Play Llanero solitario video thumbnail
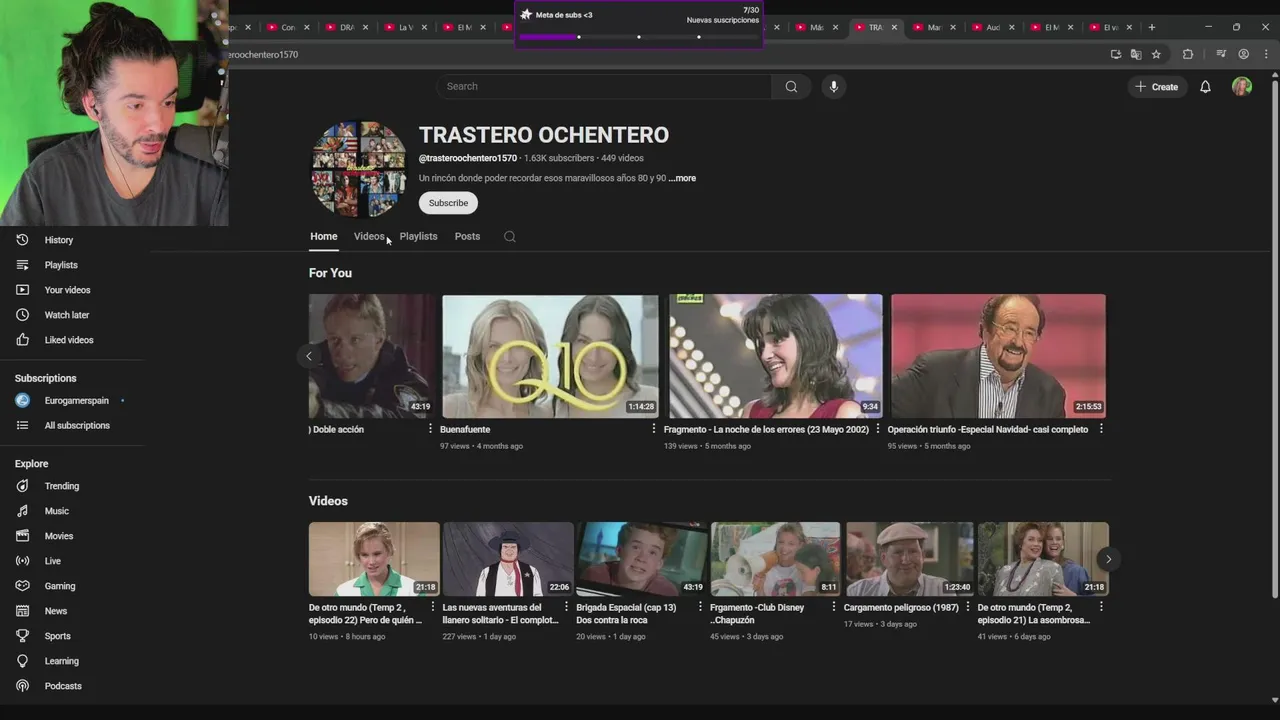 coord(508,559)
